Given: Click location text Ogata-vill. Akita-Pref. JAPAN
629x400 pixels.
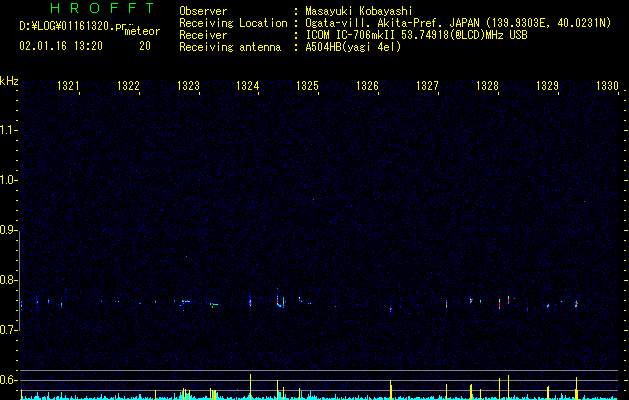Looking at the screenshot, I should (x=392, y=23).
